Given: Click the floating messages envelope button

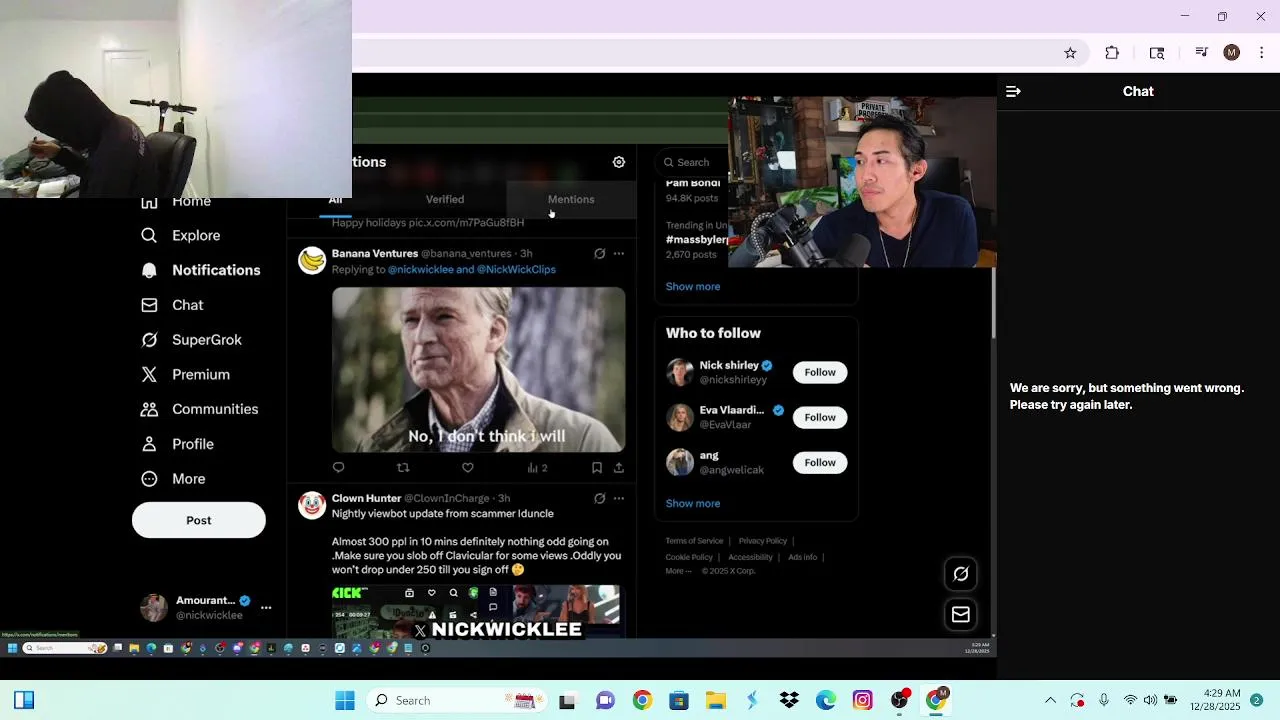Looking at the screenshot, I should [x=961, y=615].
